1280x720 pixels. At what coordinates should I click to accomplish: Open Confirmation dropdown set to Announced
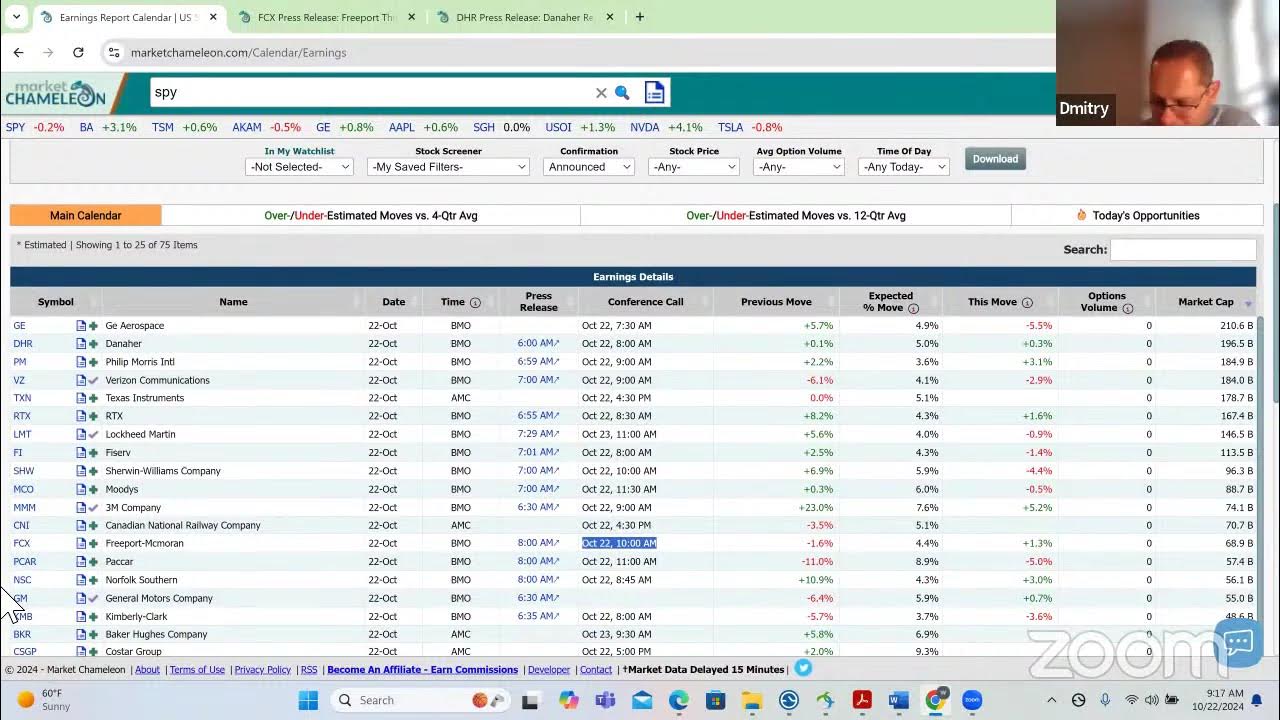click(x=589, y=167)
